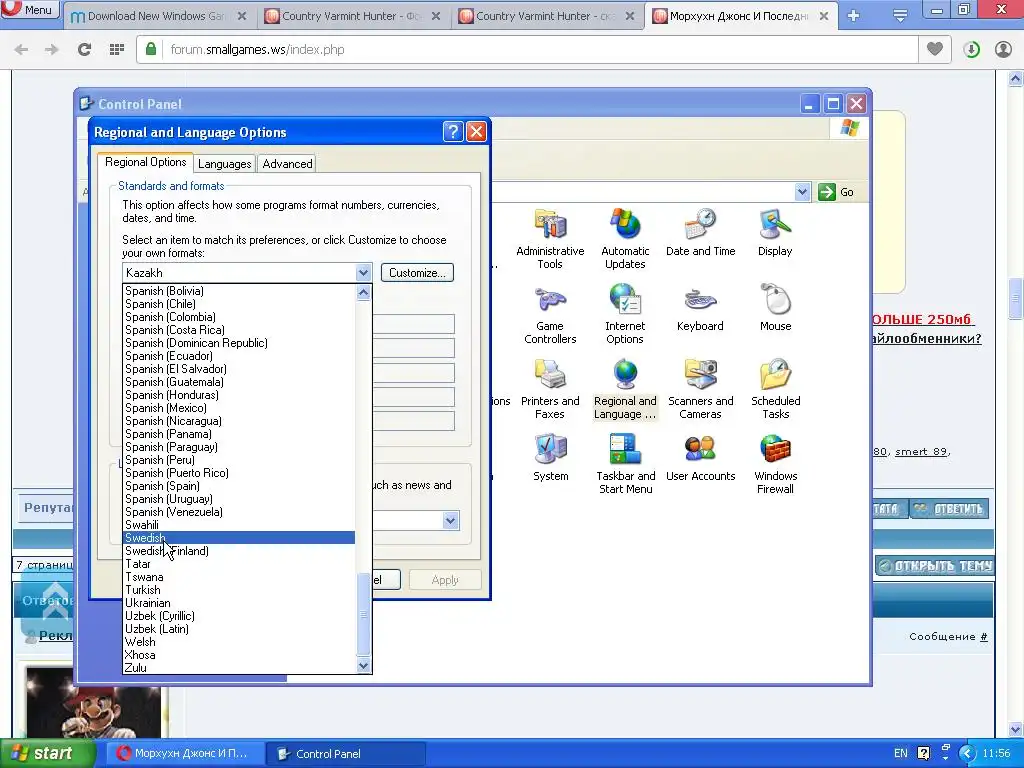The height and width of the screenshot is (768, 1024).
Task: Choose Swedish (Finland) in the list
Action: tap(239, 551)
